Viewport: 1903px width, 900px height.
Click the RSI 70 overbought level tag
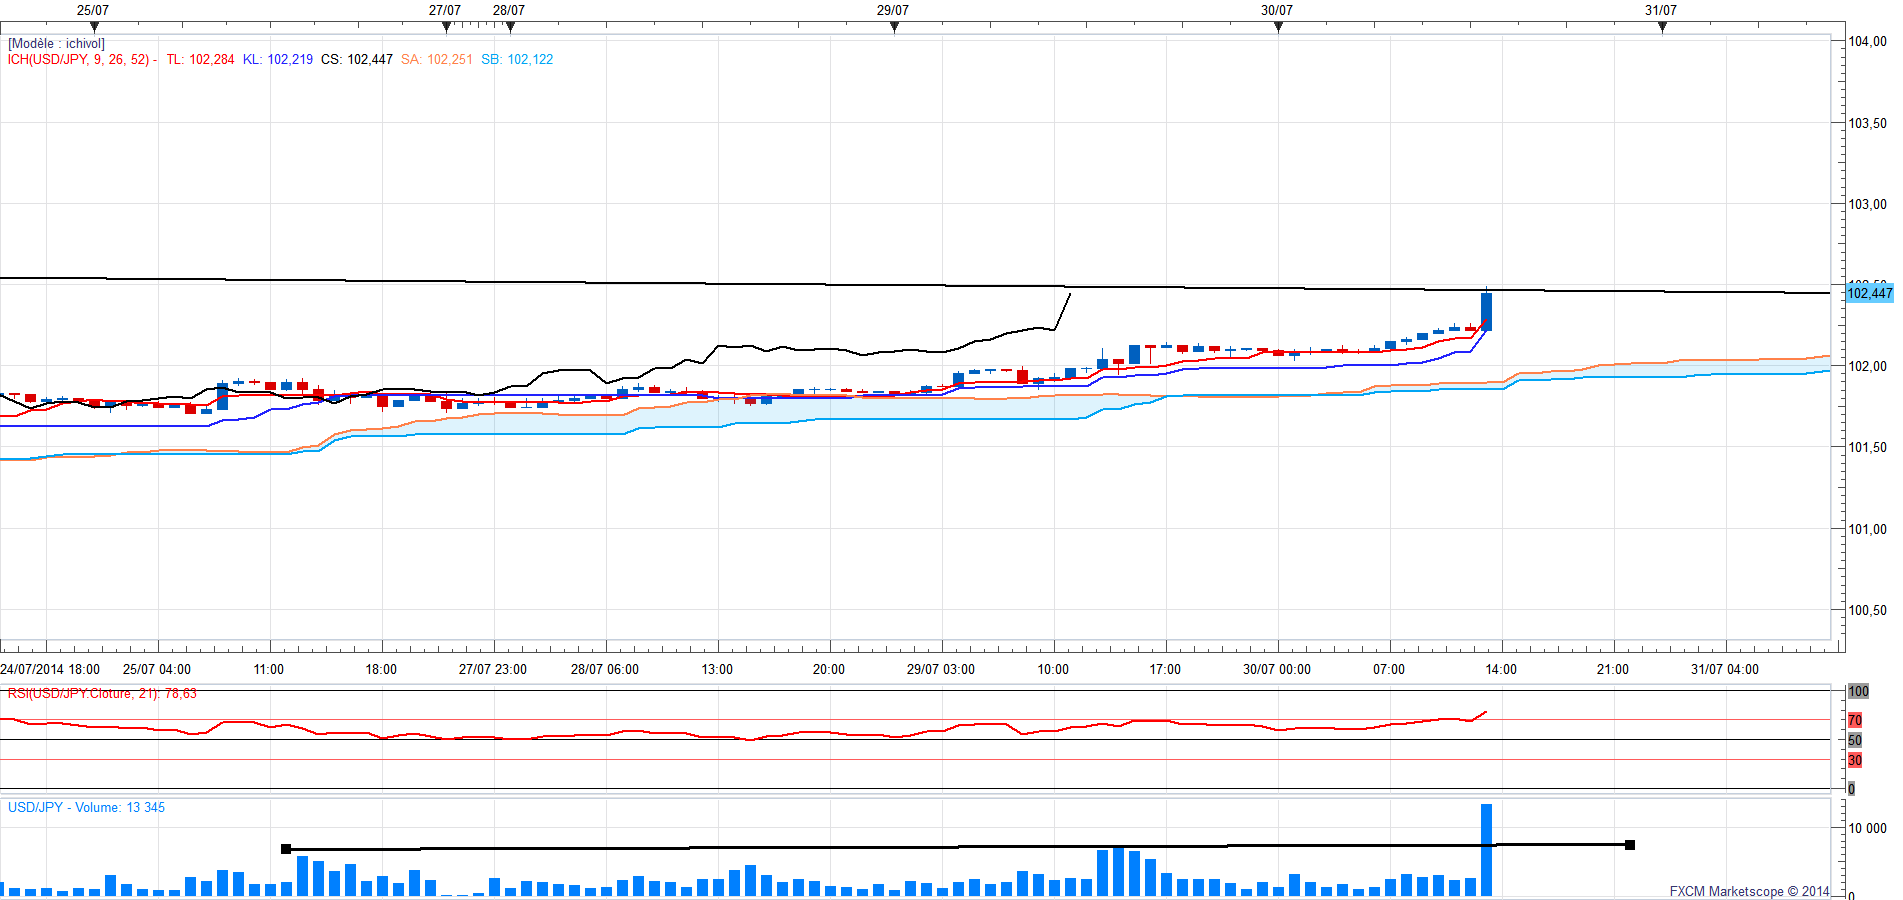click(x=1855, y=720)
